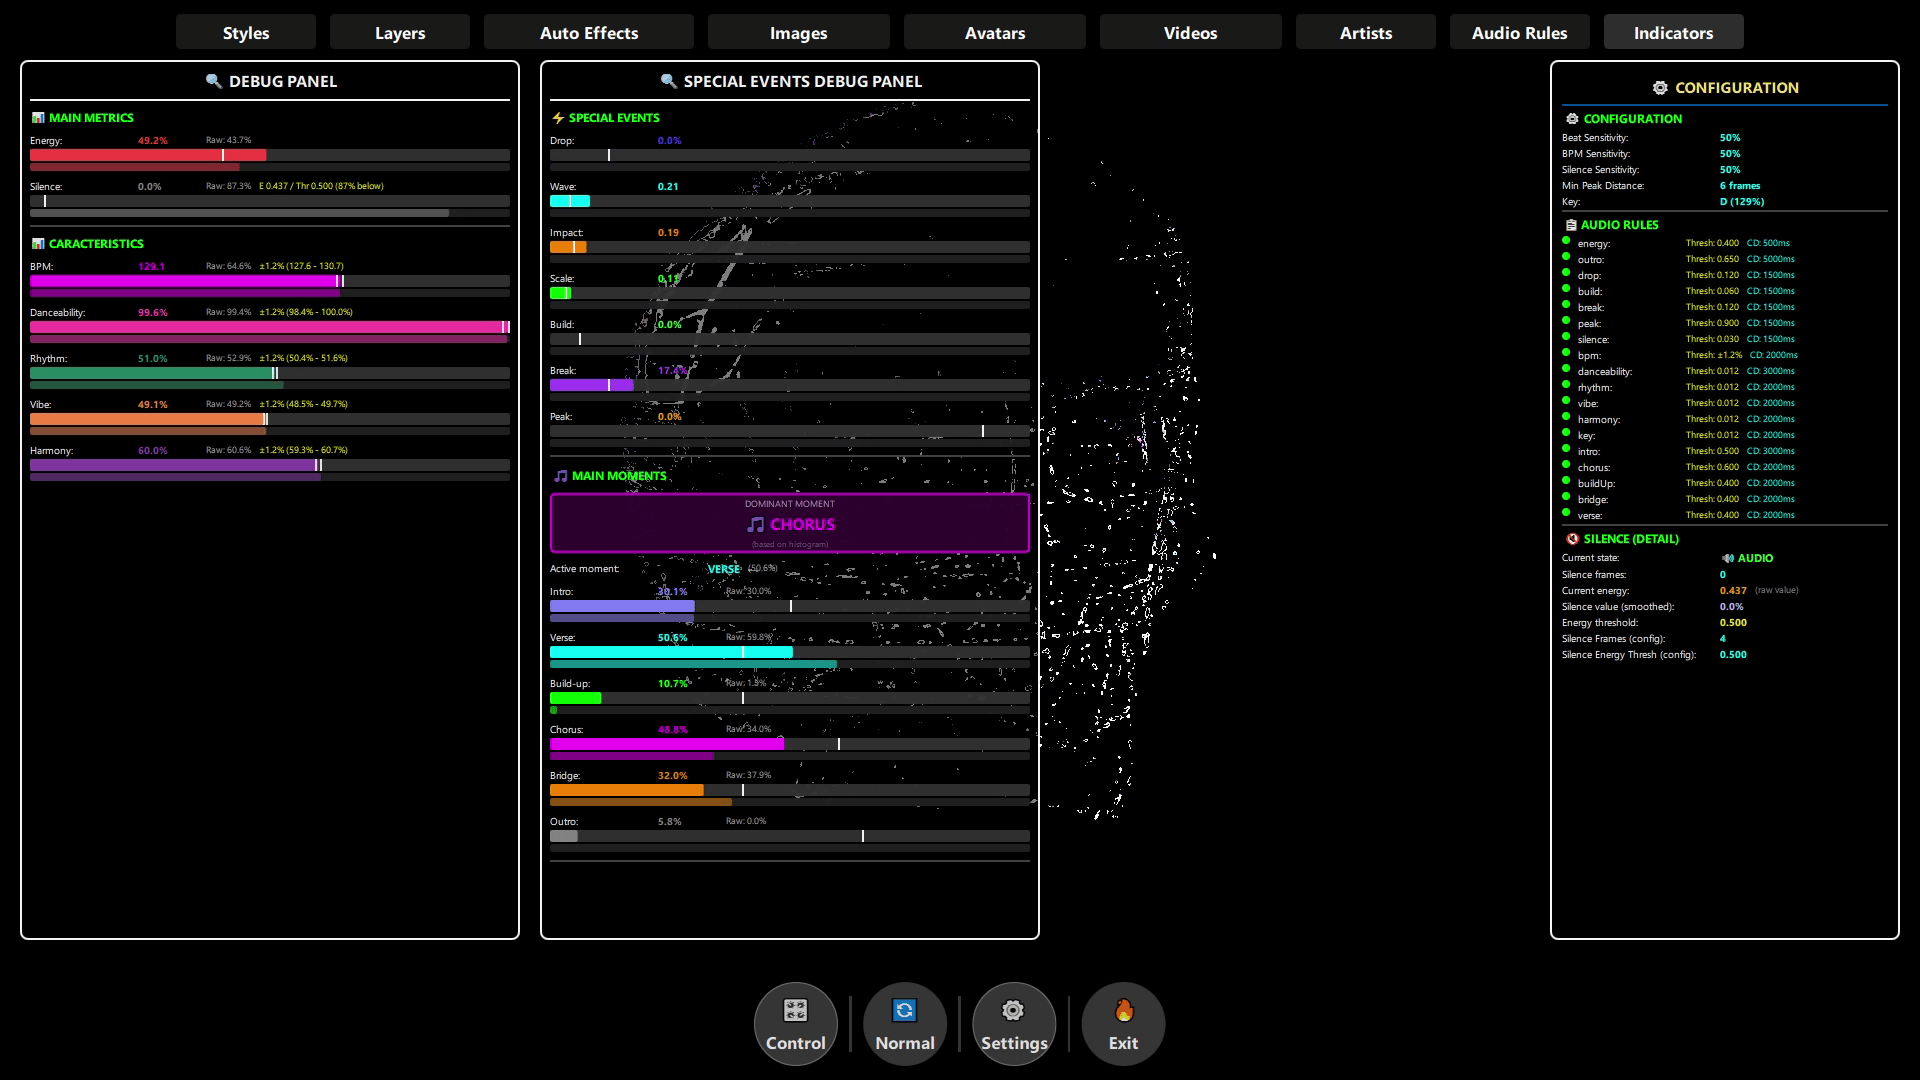Screen dimensions: 1920x1080
Task: Toggle the verse rule green indicator
Action: (x=1566, y=512)
